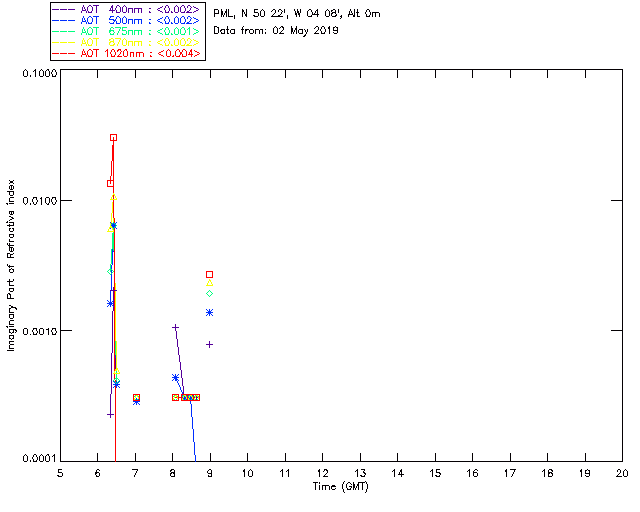Image resolution: width=640 pixels, height=512 pixels.
Task: Click the y-axis tick label 0.0010
Action: pyautogui.click(x=40, y=331)
